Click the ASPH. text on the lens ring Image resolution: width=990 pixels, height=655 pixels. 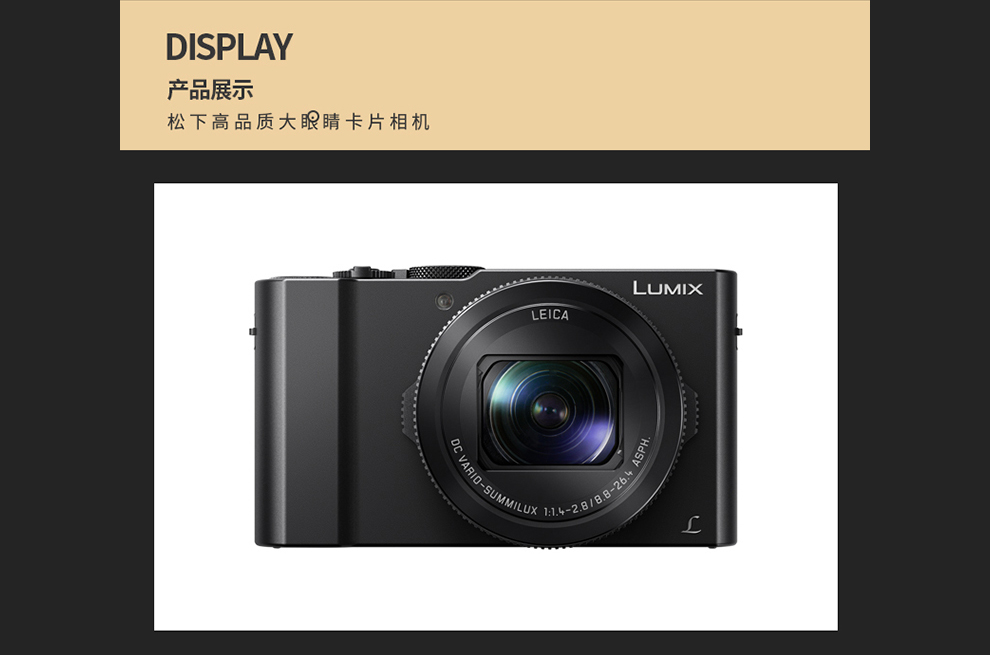click(x=641, y=452)
